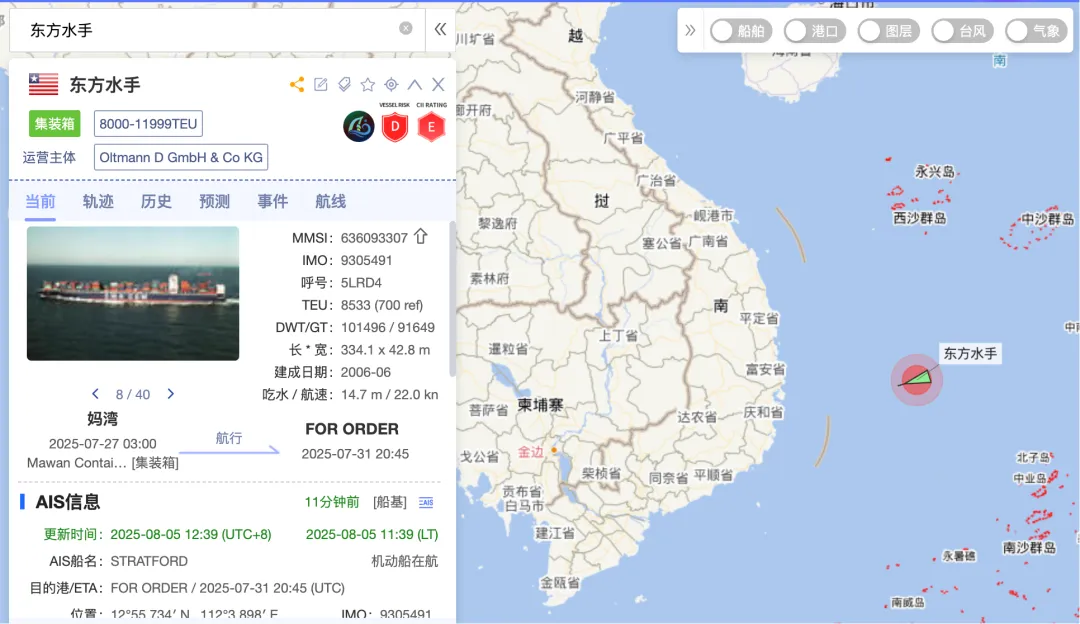Image resolution: width=1080 pixels, height=624 pixels.
Task: Click the AIS icon in AIS信息 header
Action: [x=426, y=503]
